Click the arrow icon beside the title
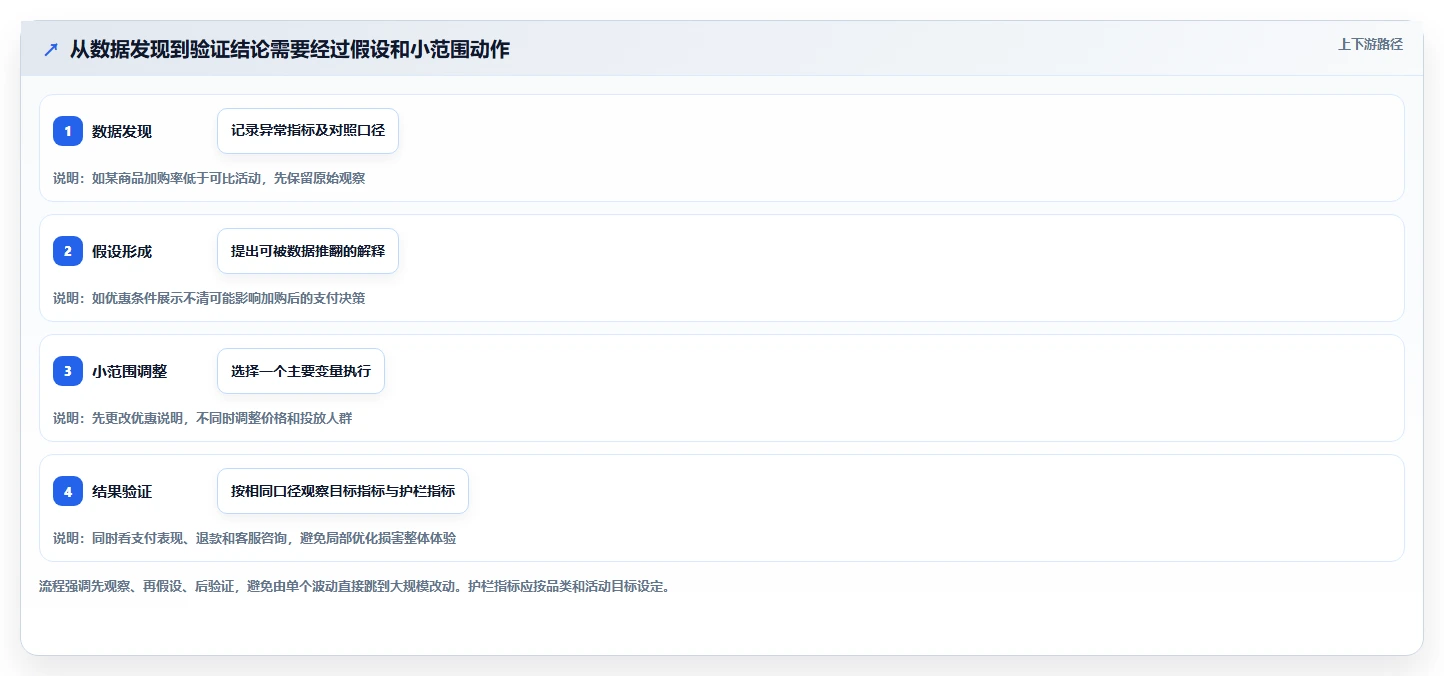The image size is (1444, 676). coord(51,49)
